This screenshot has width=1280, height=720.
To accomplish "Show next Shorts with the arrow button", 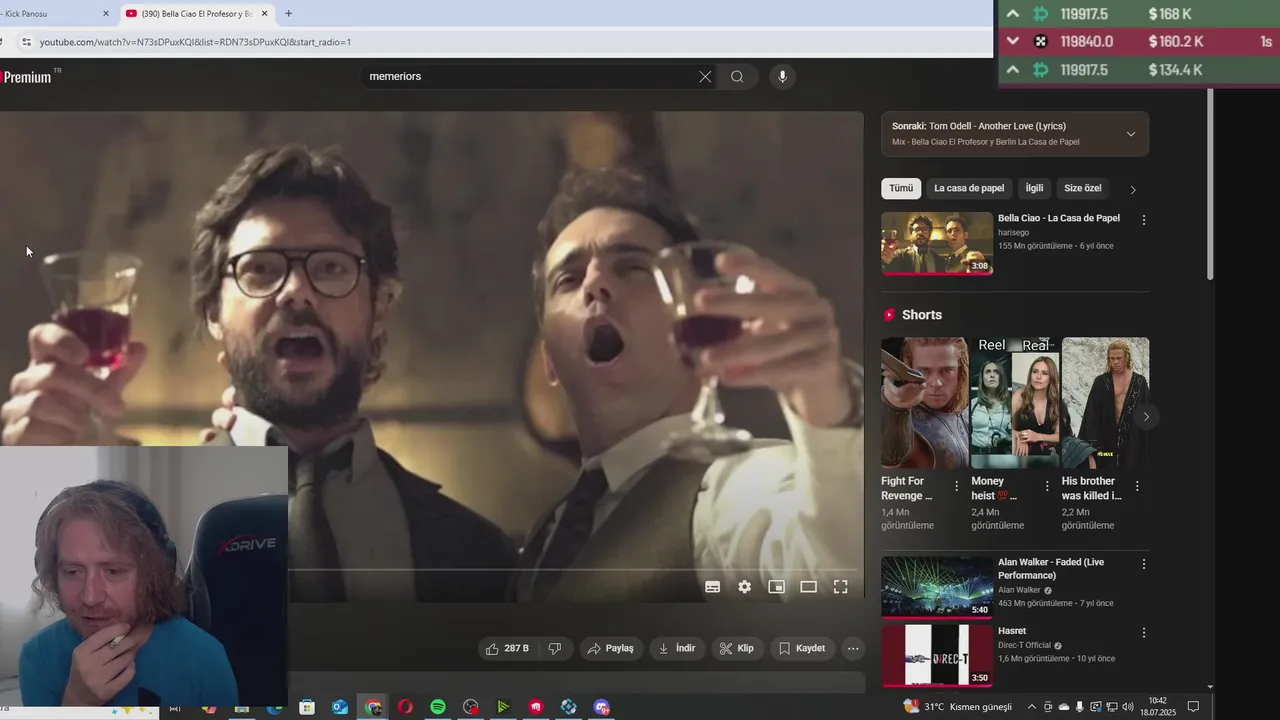I will [x=1146, y=416].
